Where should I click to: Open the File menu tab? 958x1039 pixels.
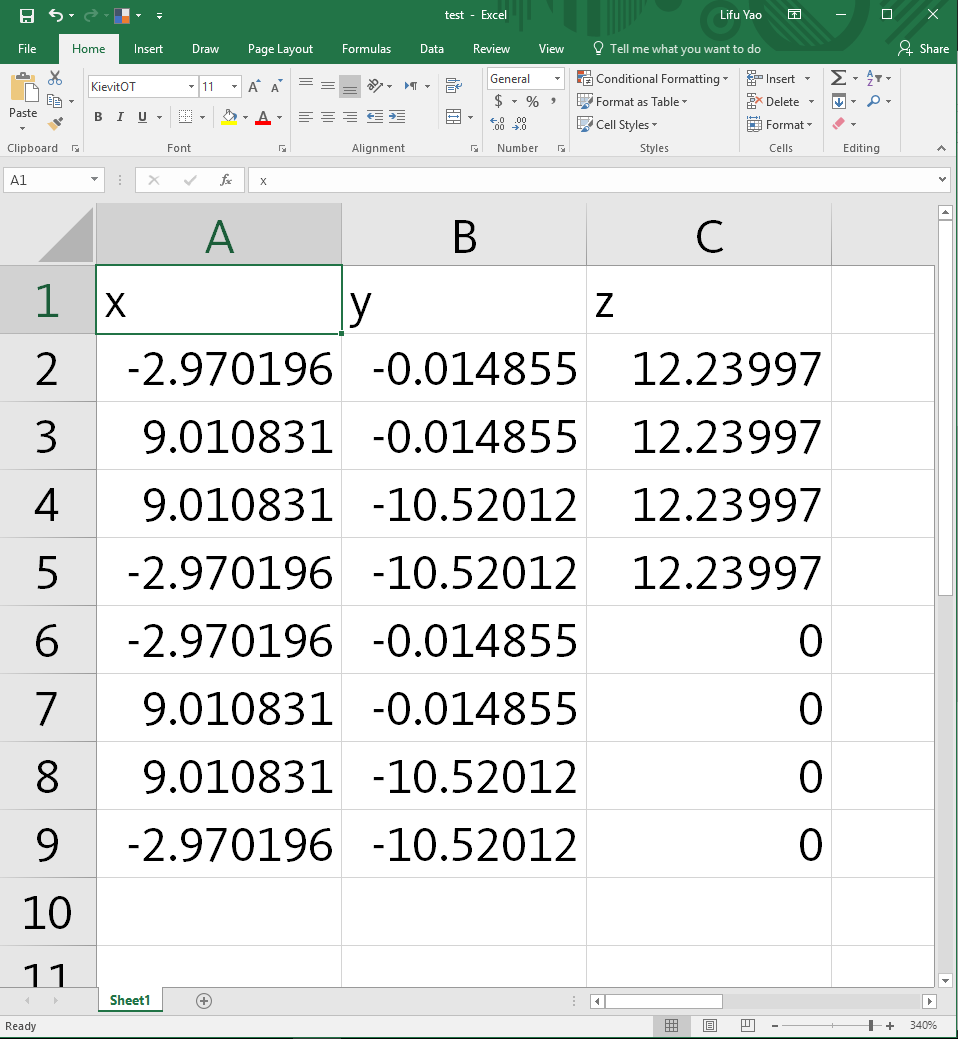coord(27,49)
